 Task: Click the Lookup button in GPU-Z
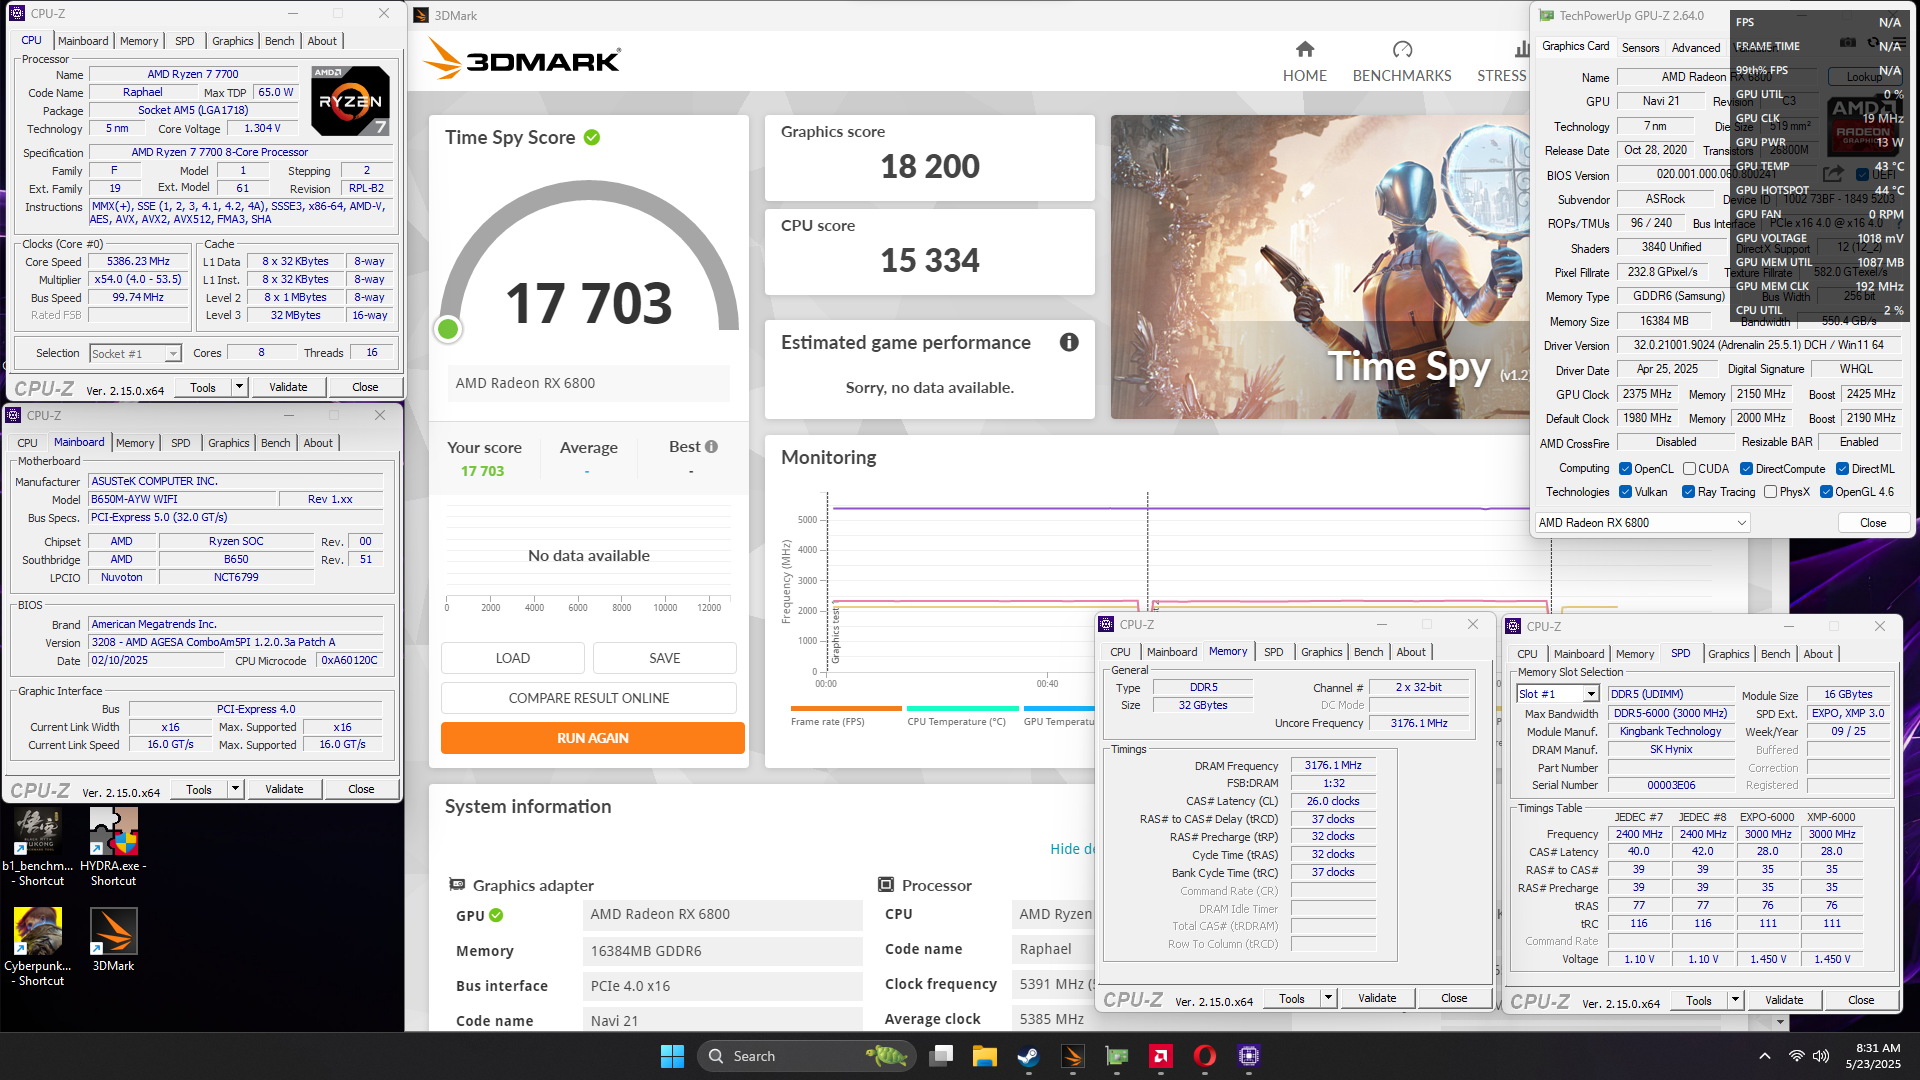1864,77
